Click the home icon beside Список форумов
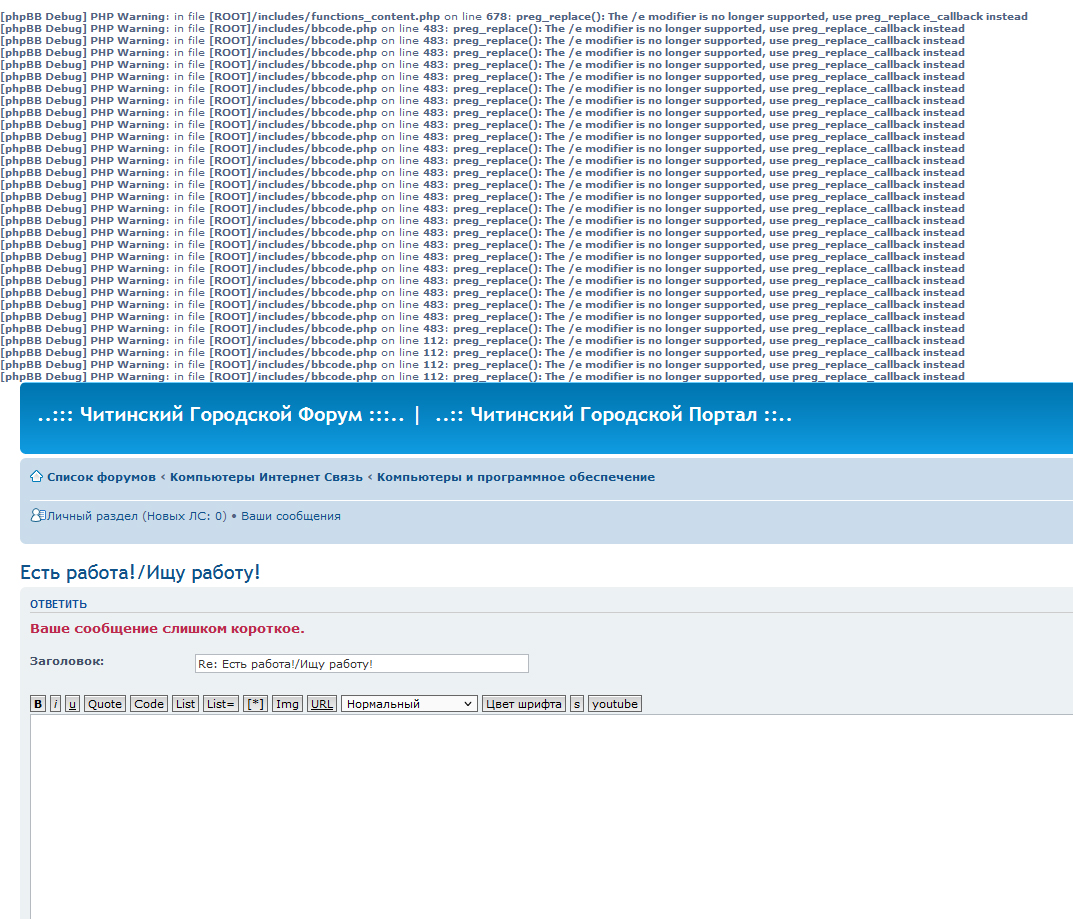Image resolution: width=1073 pixels, height=919 pixels. point(36,477)
